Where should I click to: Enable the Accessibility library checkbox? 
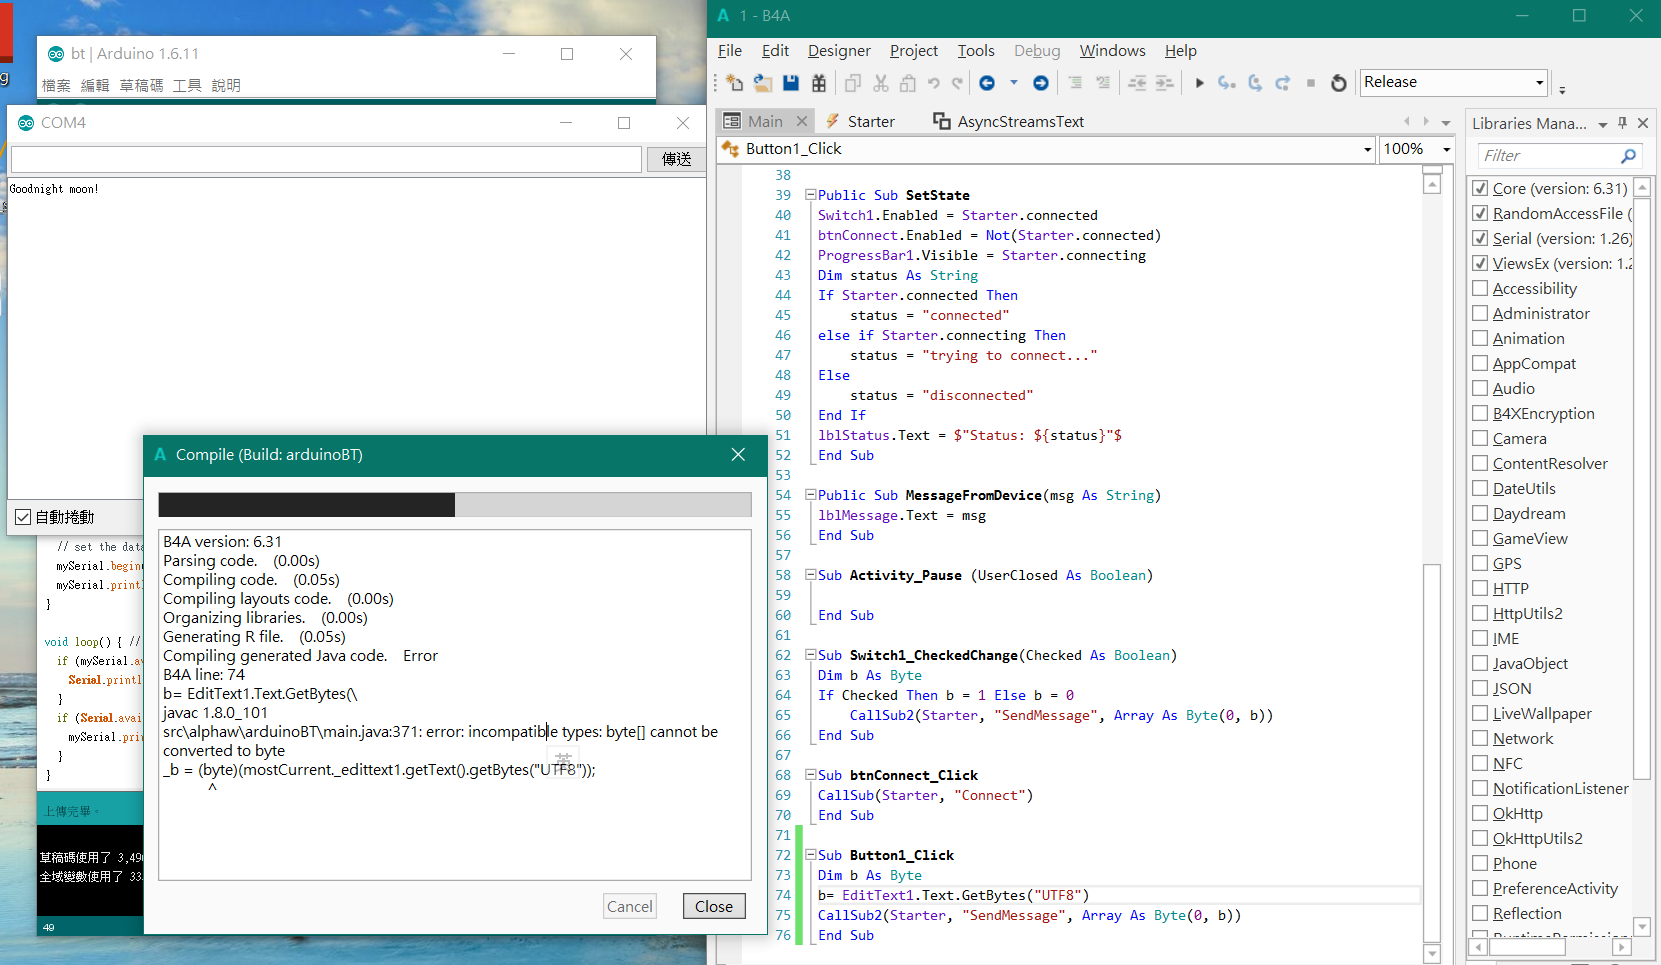(x=1480, y=288)
